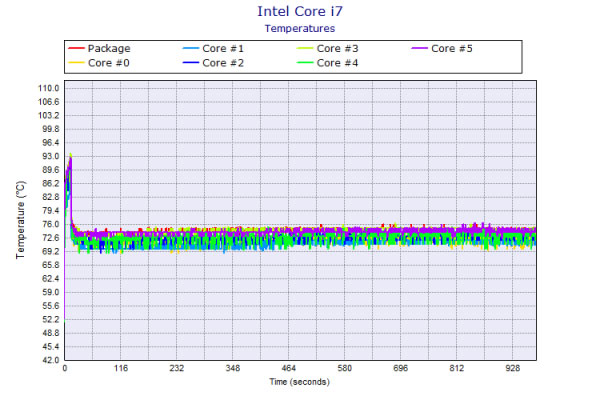The width and height of the screenshot is (600, 400).
Task: Click the 93.0 y-axis label
Action: [51, 156]
